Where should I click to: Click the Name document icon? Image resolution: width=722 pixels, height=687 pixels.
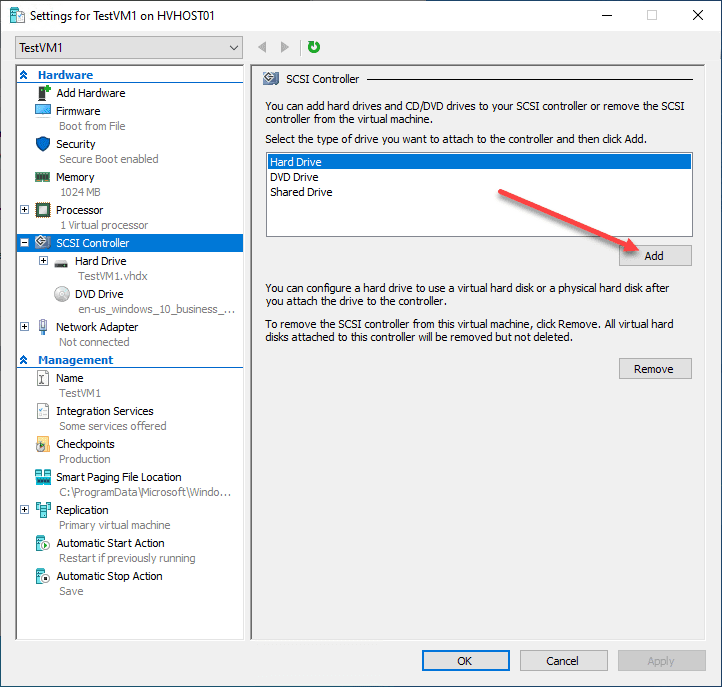pos(42,378)
